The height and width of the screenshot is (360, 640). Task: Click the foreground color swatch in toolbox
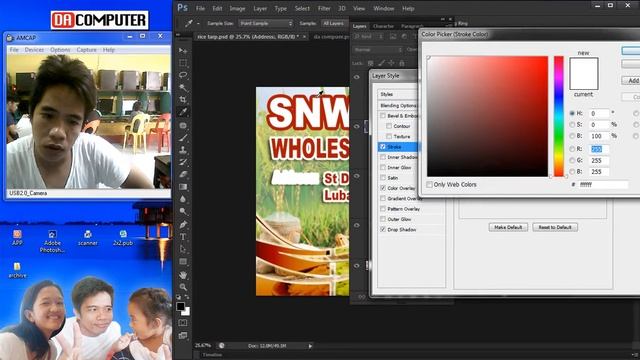click(180, 307)
